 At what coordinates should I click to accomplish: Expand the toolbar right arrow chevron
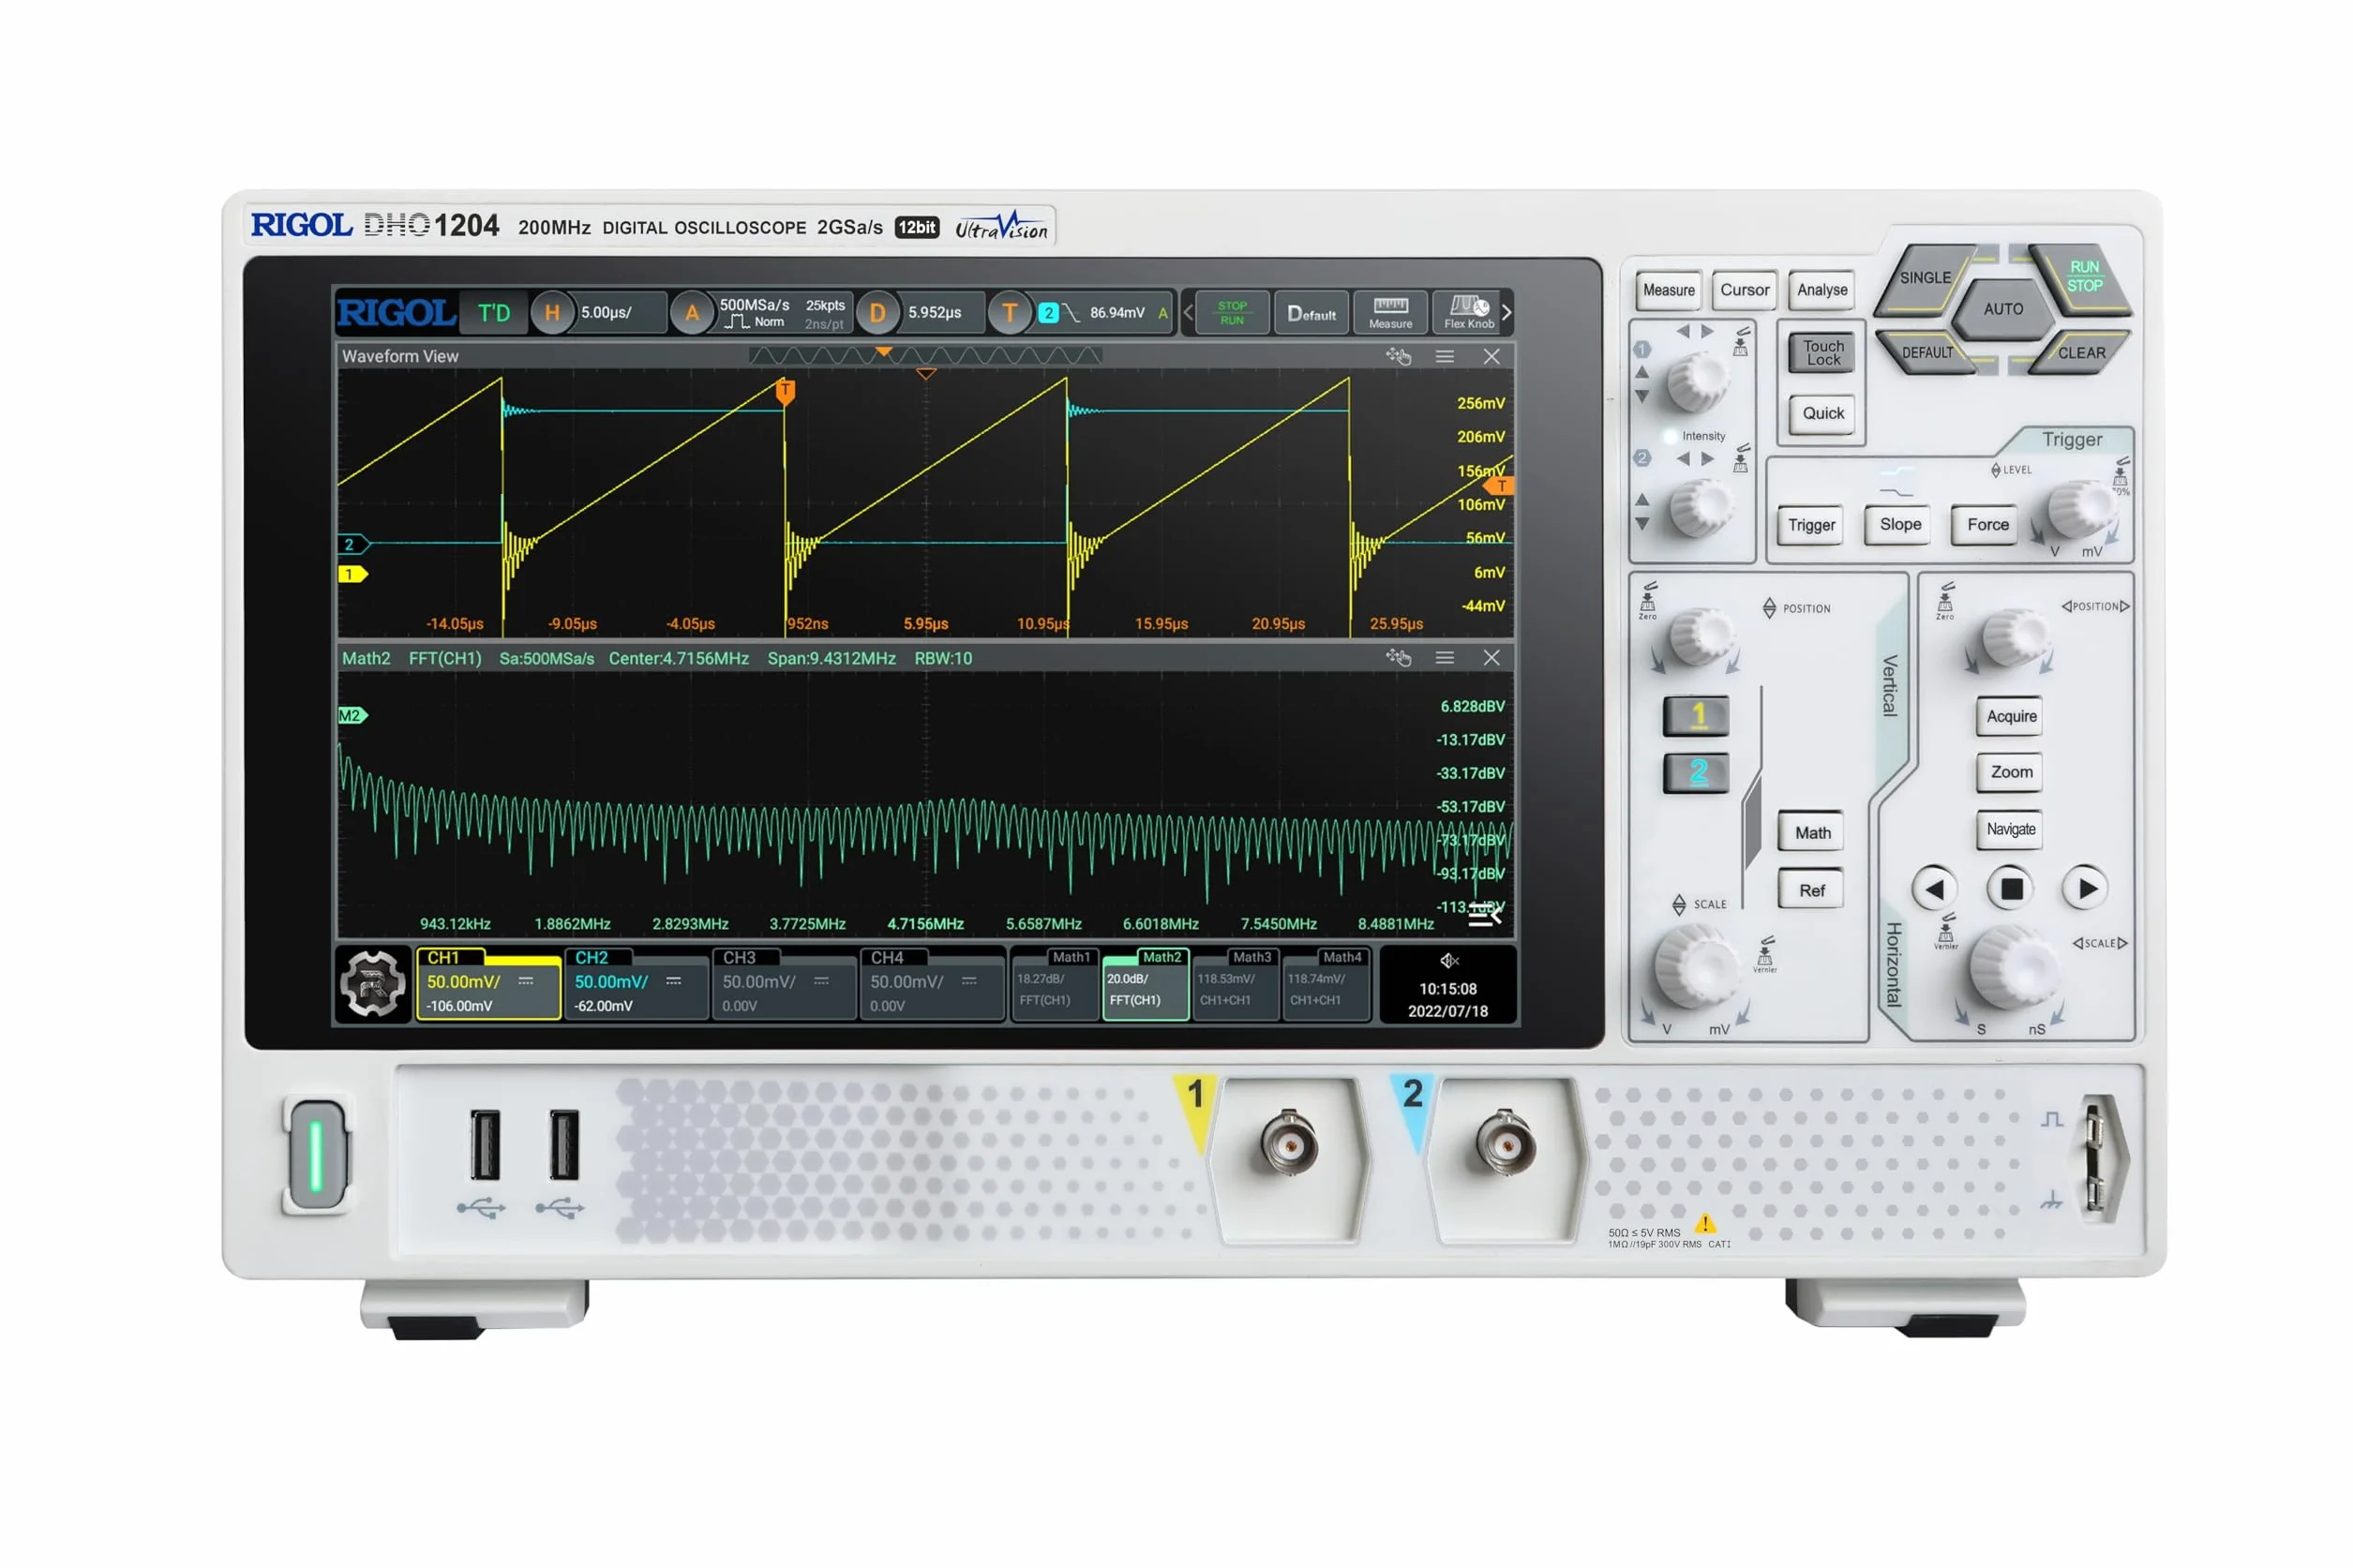pos(1506,312)
